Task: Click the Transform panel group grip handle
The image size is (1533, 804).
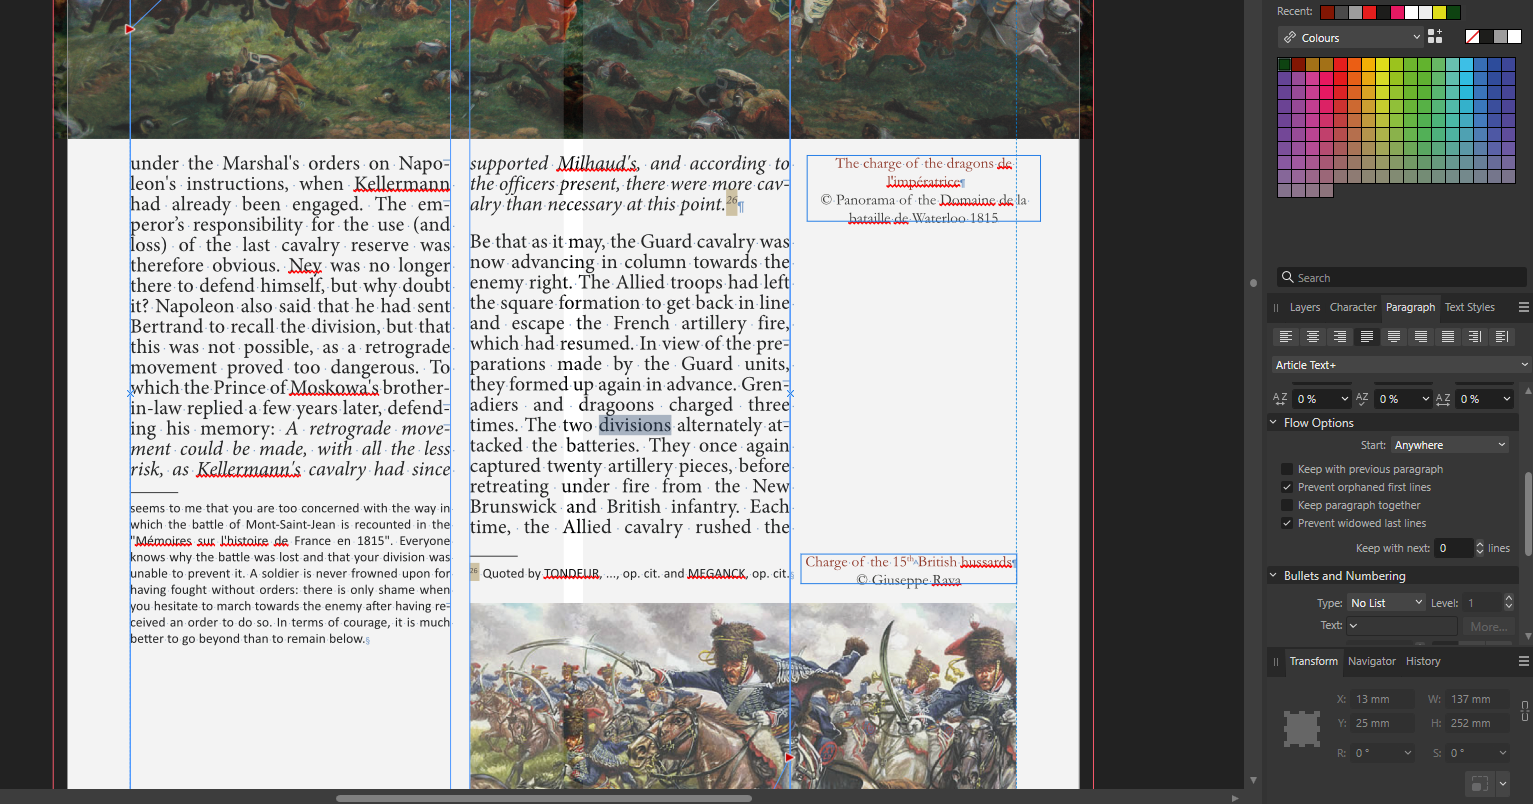Action: (x=1276, y=662)
